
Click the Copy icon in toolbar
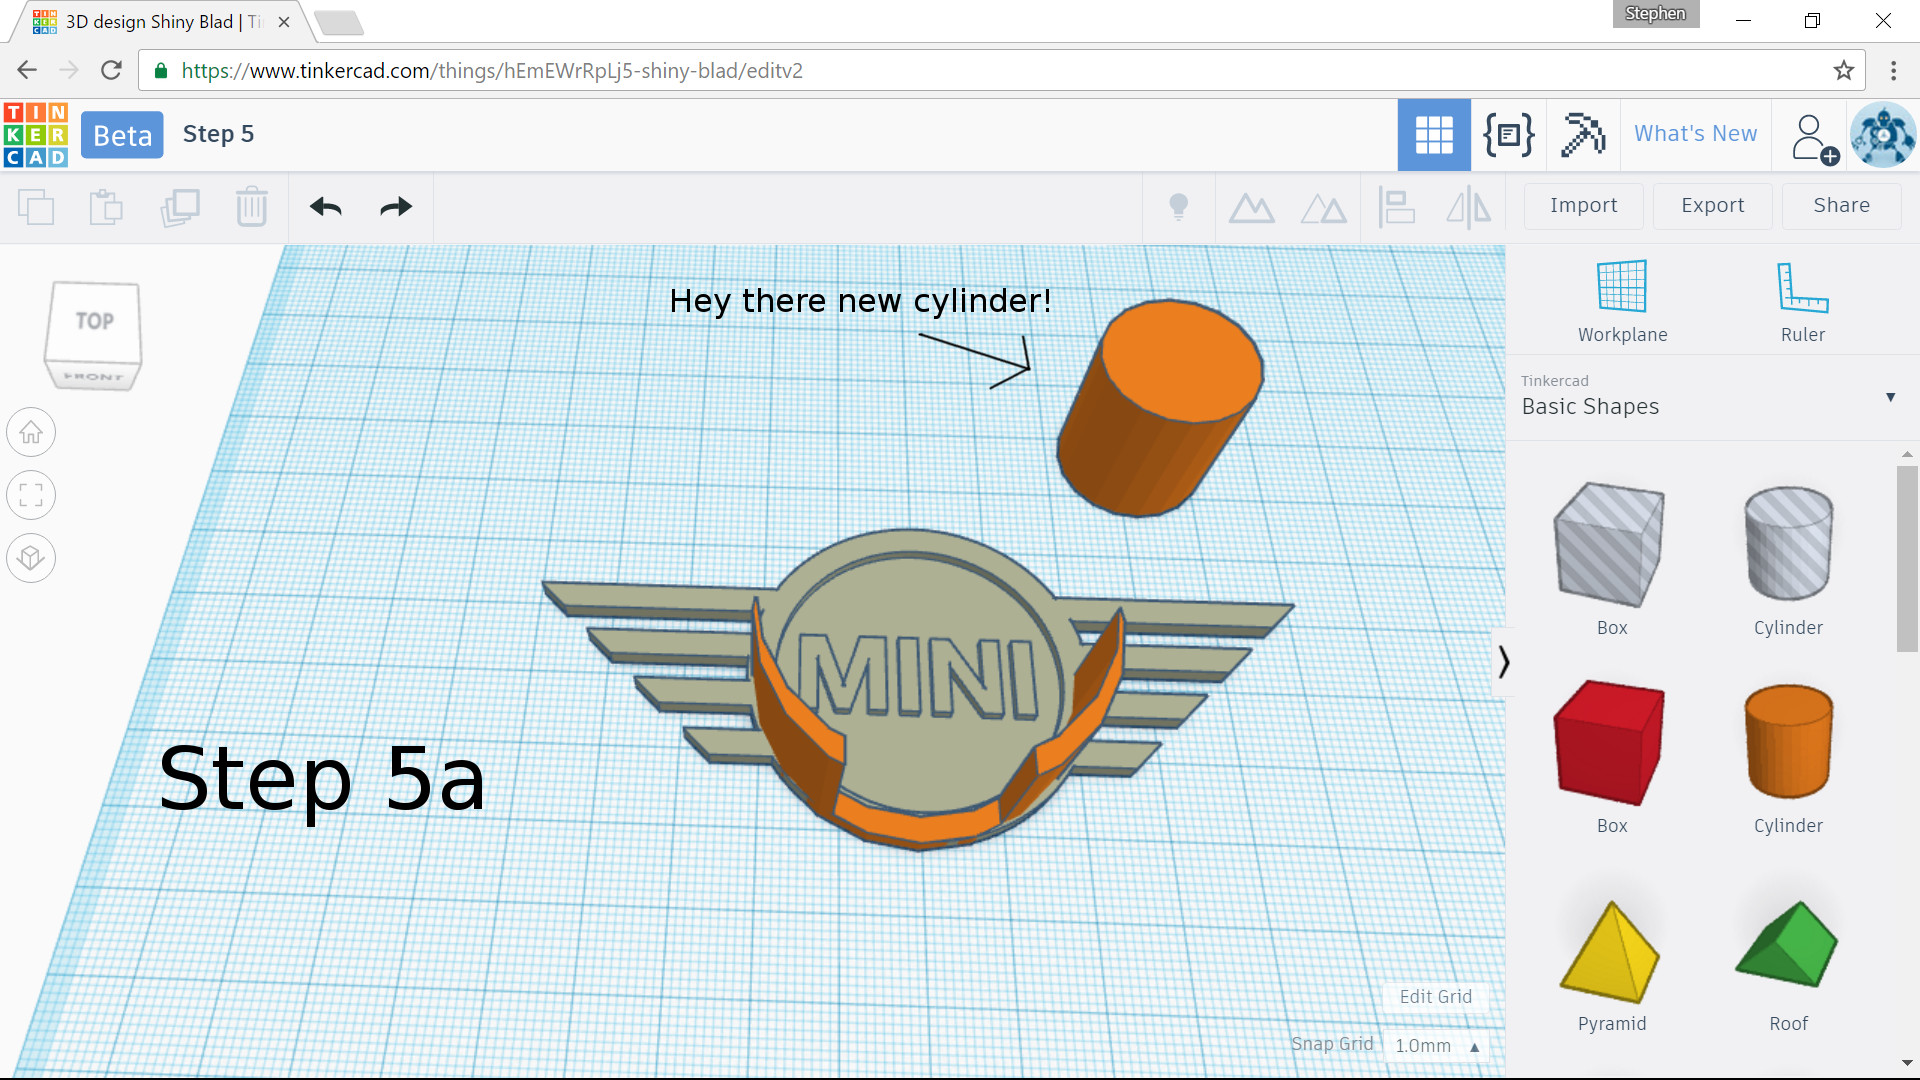click(36, 207)
